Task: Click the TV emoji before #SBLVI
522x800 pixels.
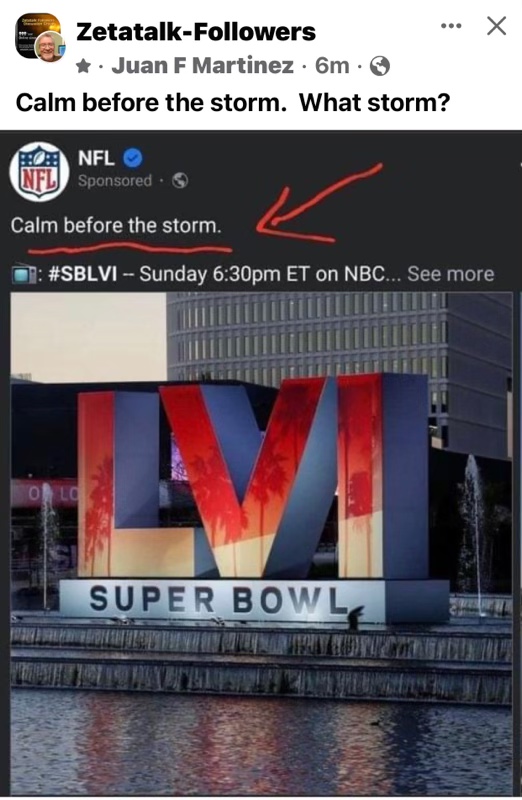Action: tap(23, 275)
